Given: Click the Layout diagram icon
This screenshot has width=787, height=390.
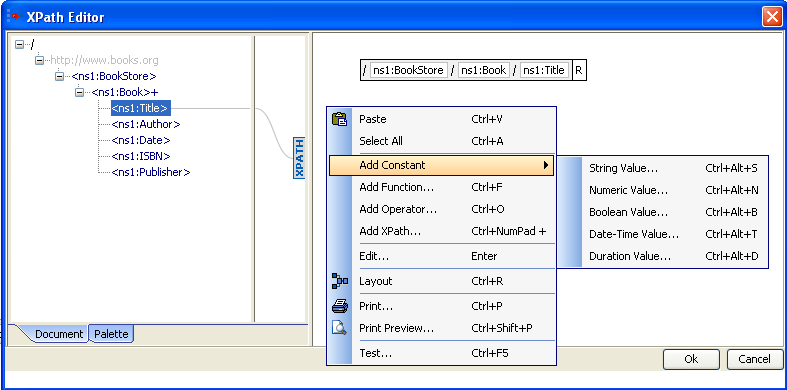Looking at the screenshot, I should 340,281.
